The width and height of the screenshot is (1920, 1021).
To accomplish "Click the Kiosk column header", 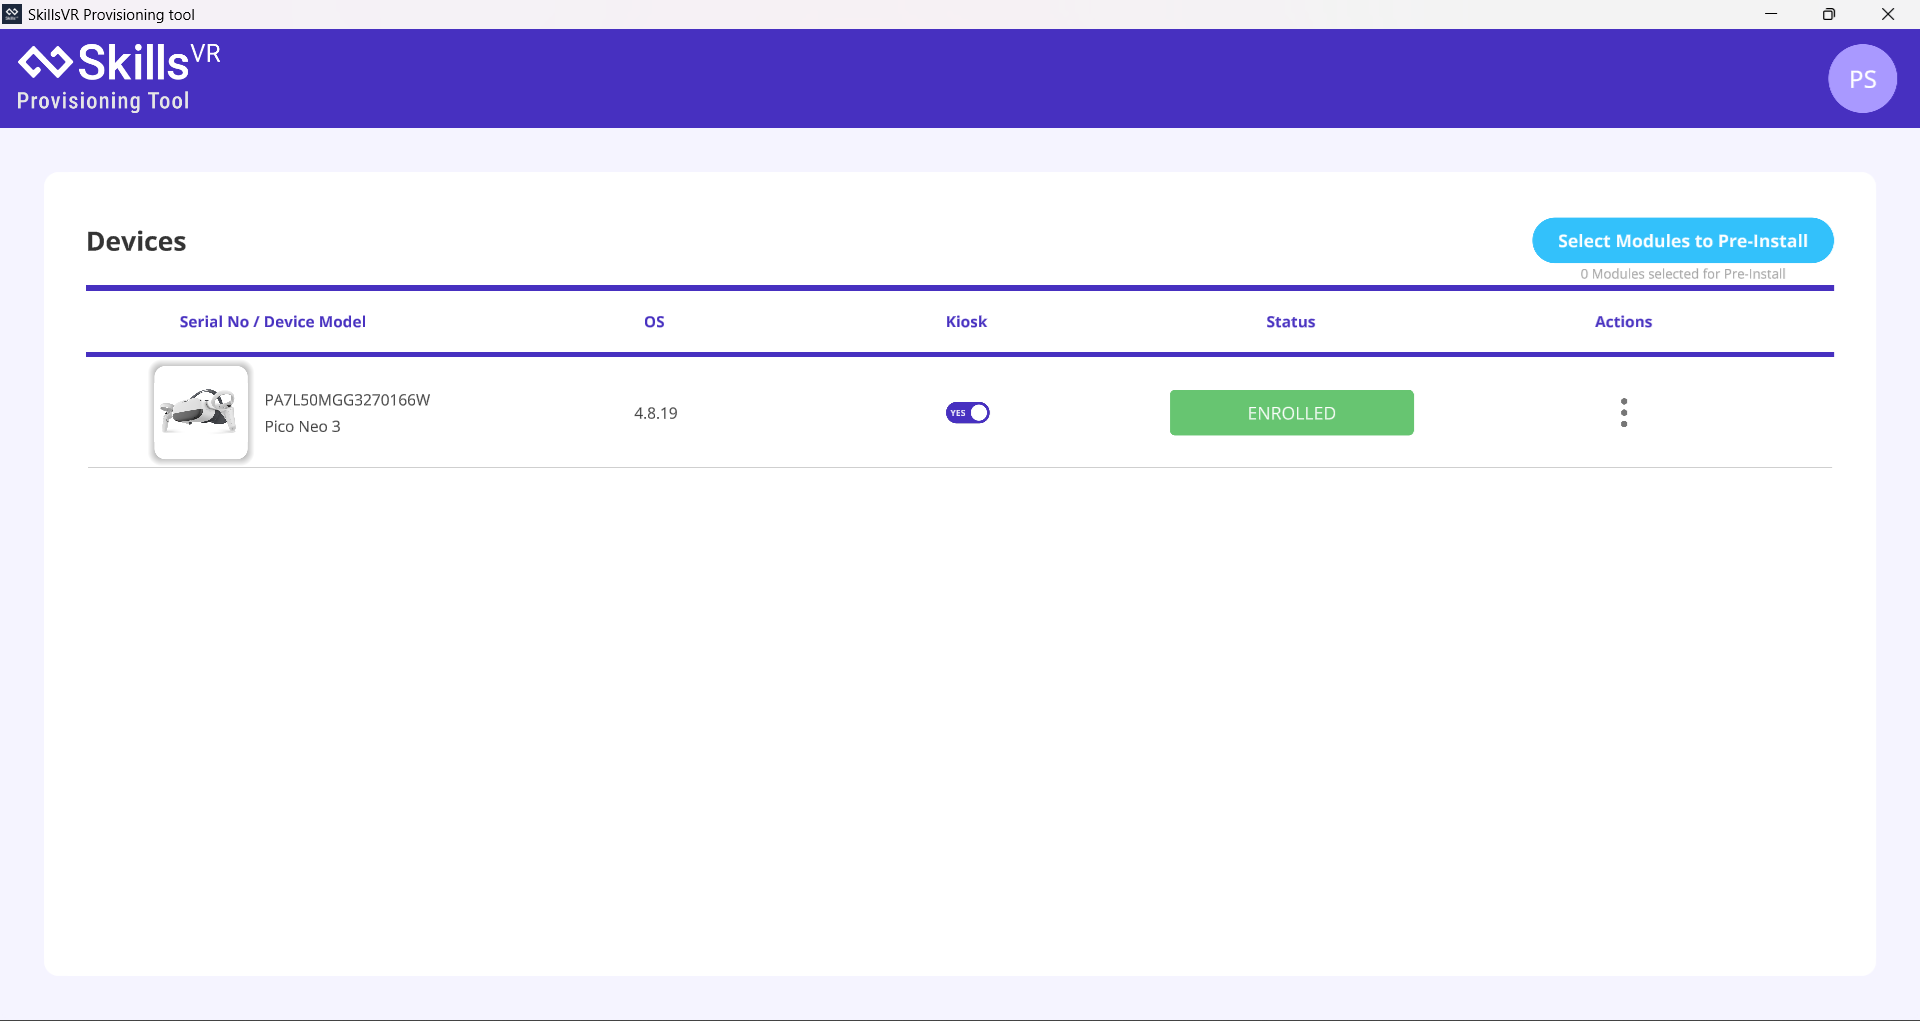I will [966, 321].
